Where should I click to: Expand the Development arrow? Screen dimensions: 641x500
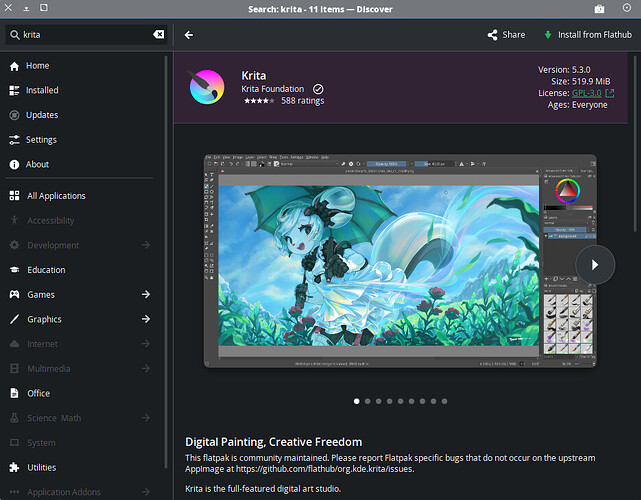coord(146,245)
